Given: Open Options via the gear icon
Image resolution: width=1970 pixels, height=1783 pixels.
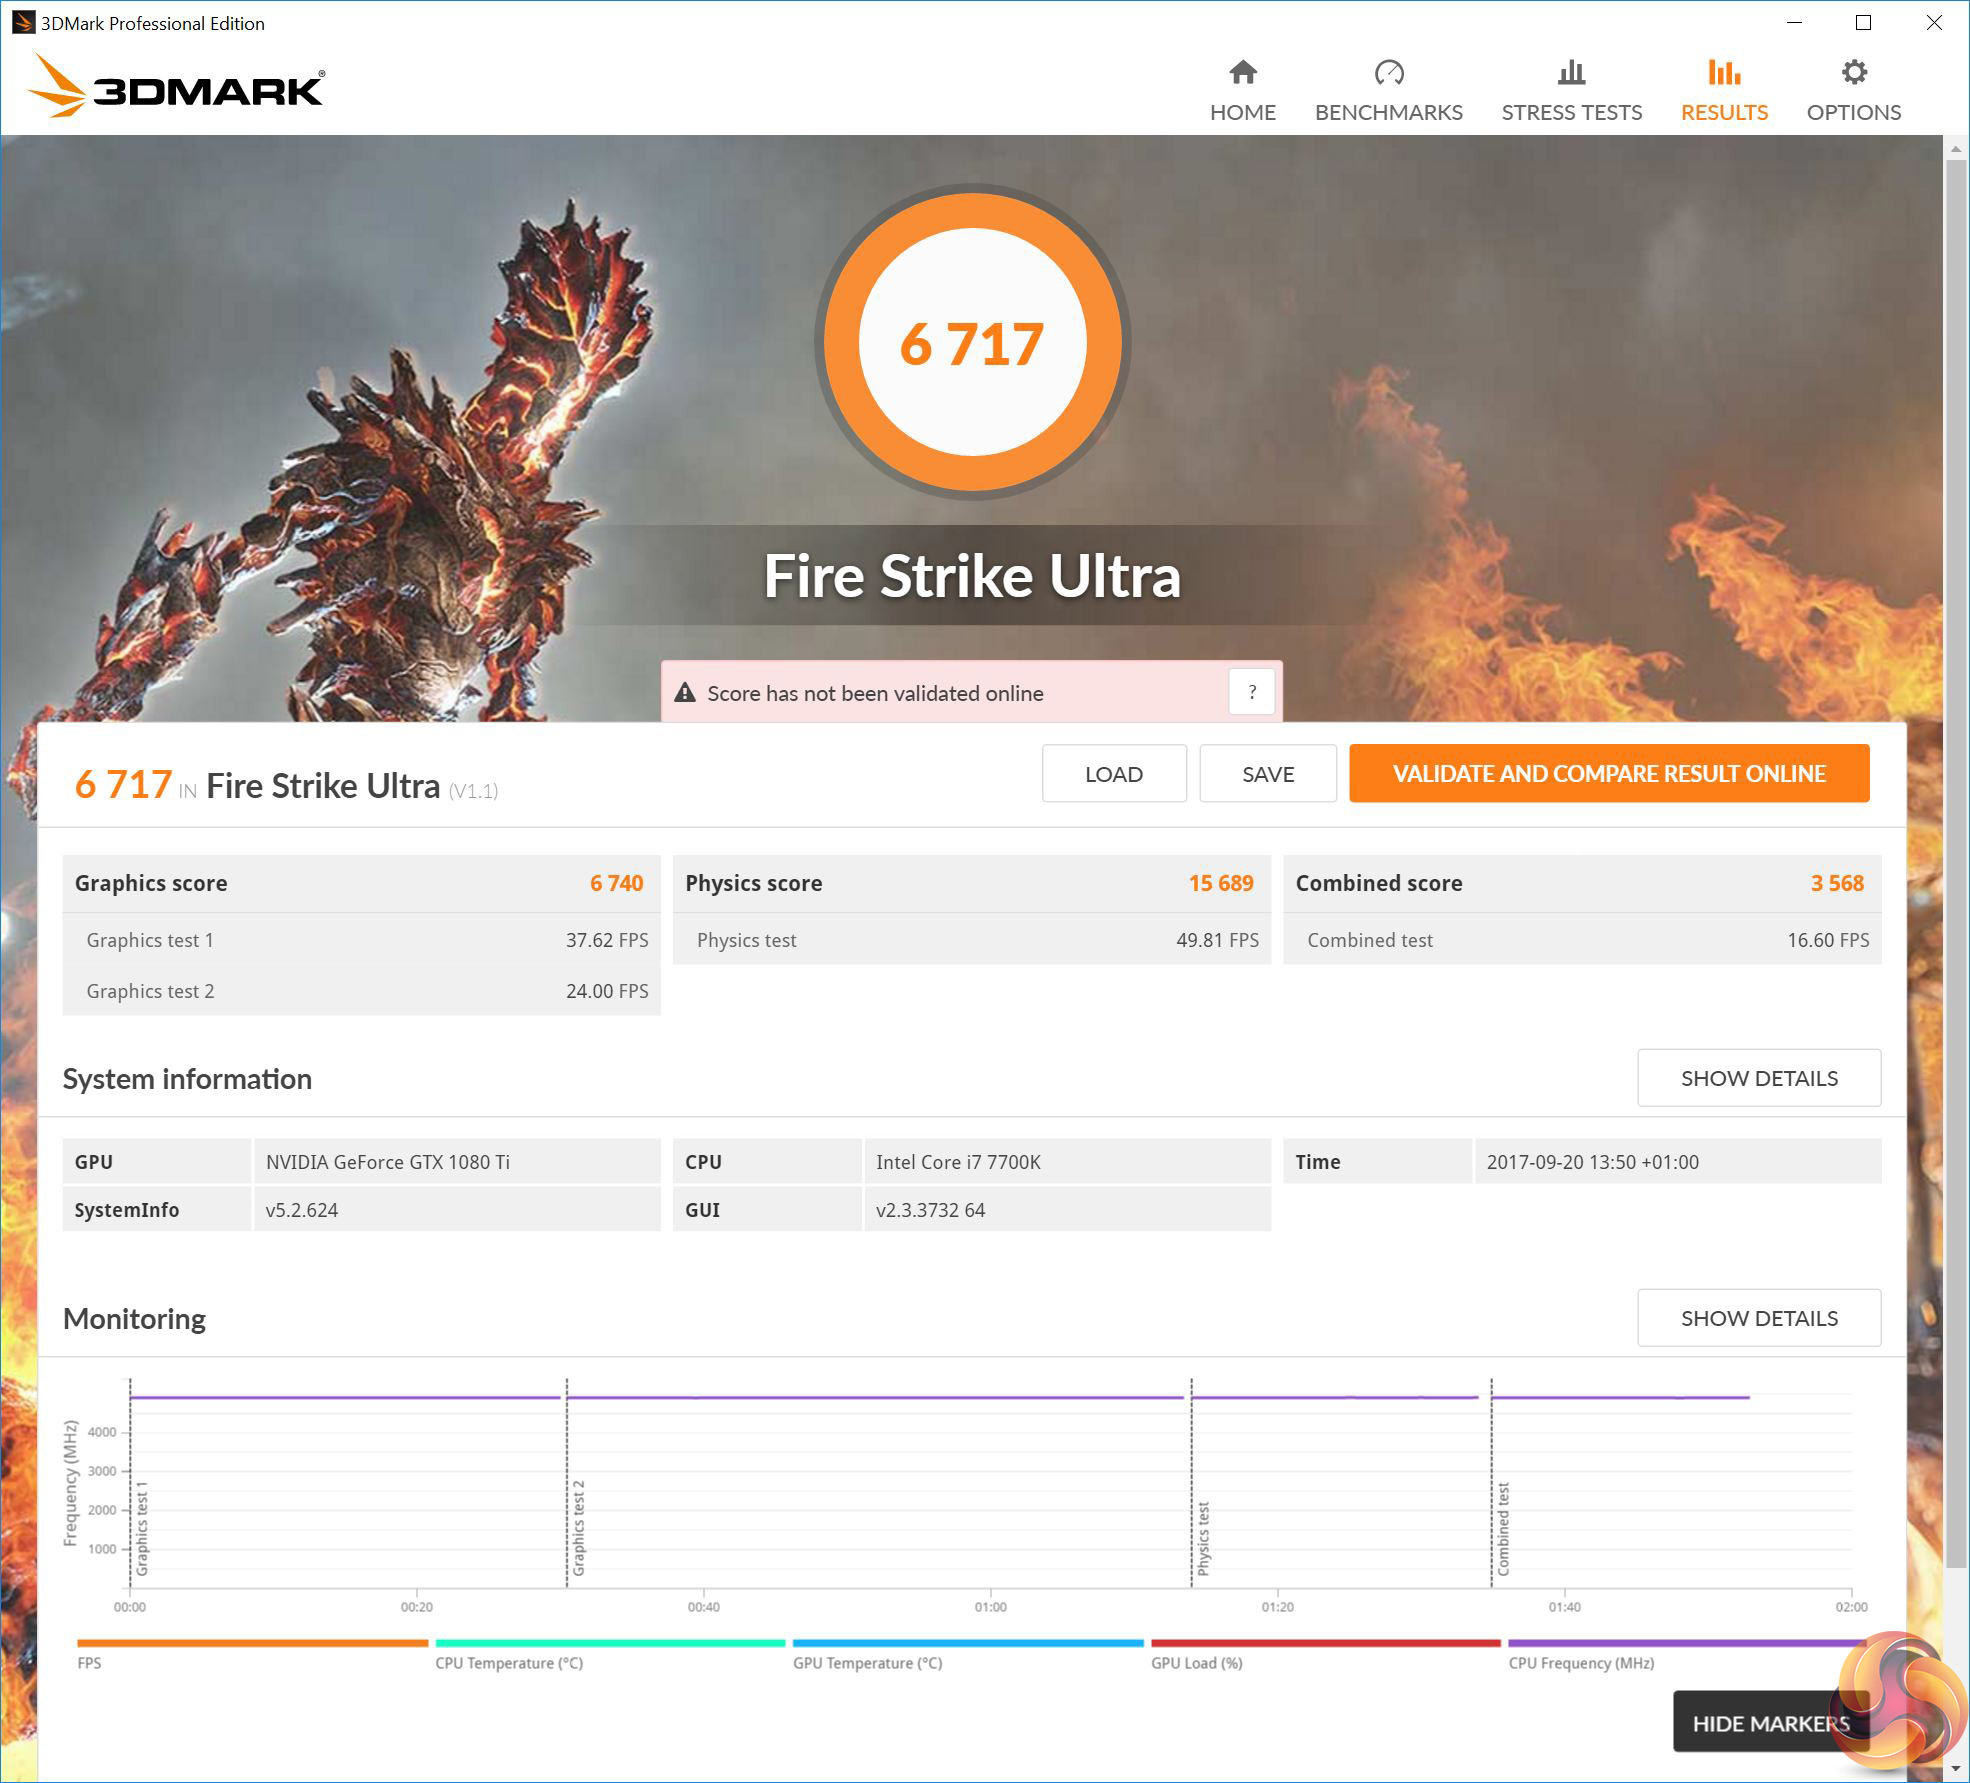Looking at the screenshot, I should coord(1853,72).
